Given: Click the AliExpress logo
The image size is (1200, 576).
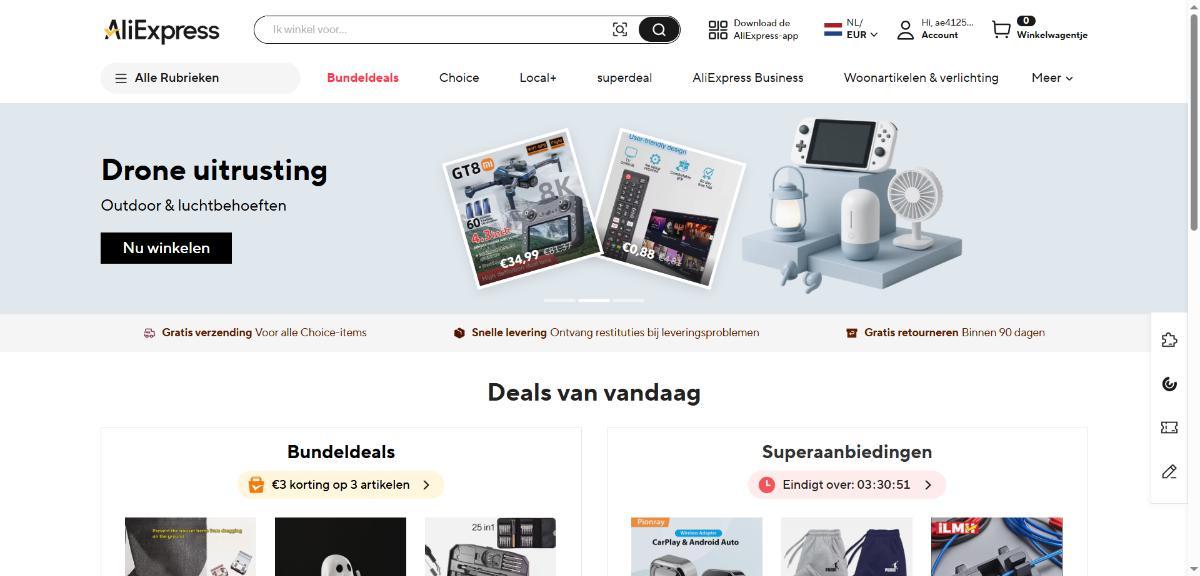Looking at the screenshot, I should [x=161, y=31].
